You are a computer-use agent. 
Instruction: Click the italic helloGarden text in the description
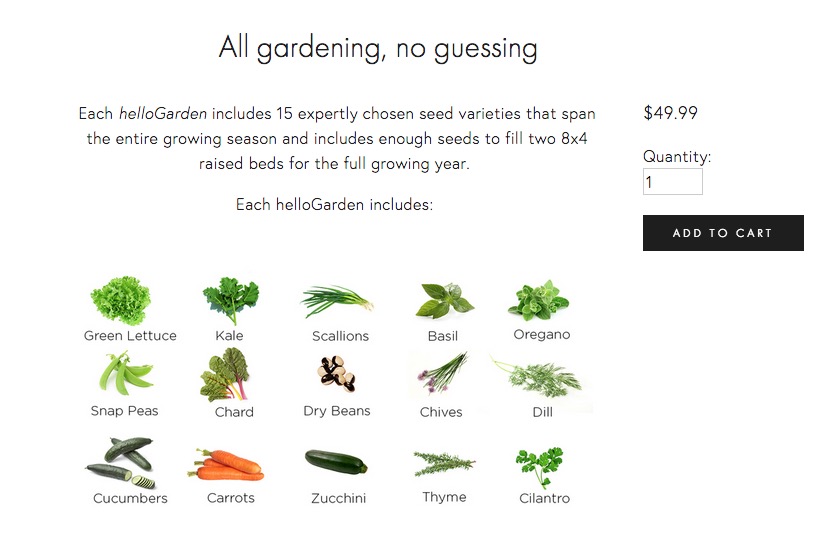[163, 114]
